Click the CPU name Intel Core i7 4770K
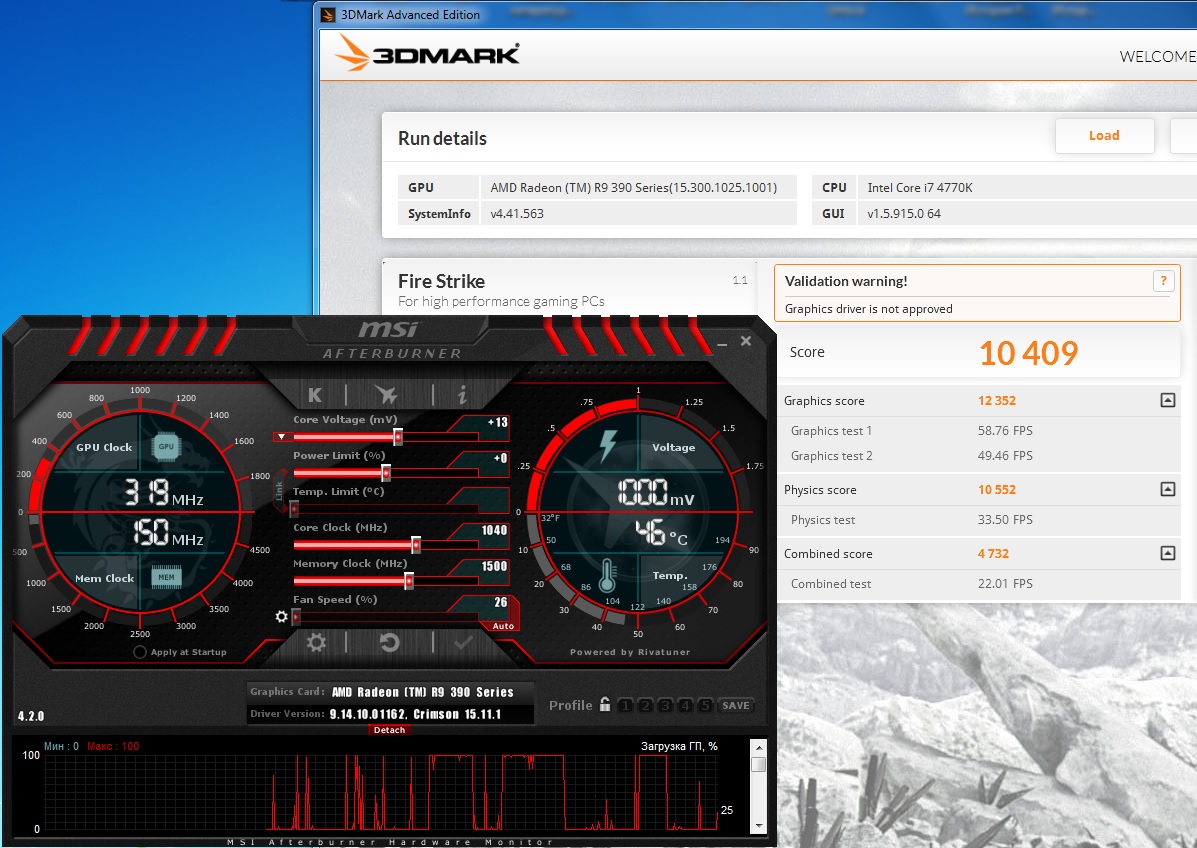Image resolution: width=1197 pixels, height=848 pixels. pos(920,188)
